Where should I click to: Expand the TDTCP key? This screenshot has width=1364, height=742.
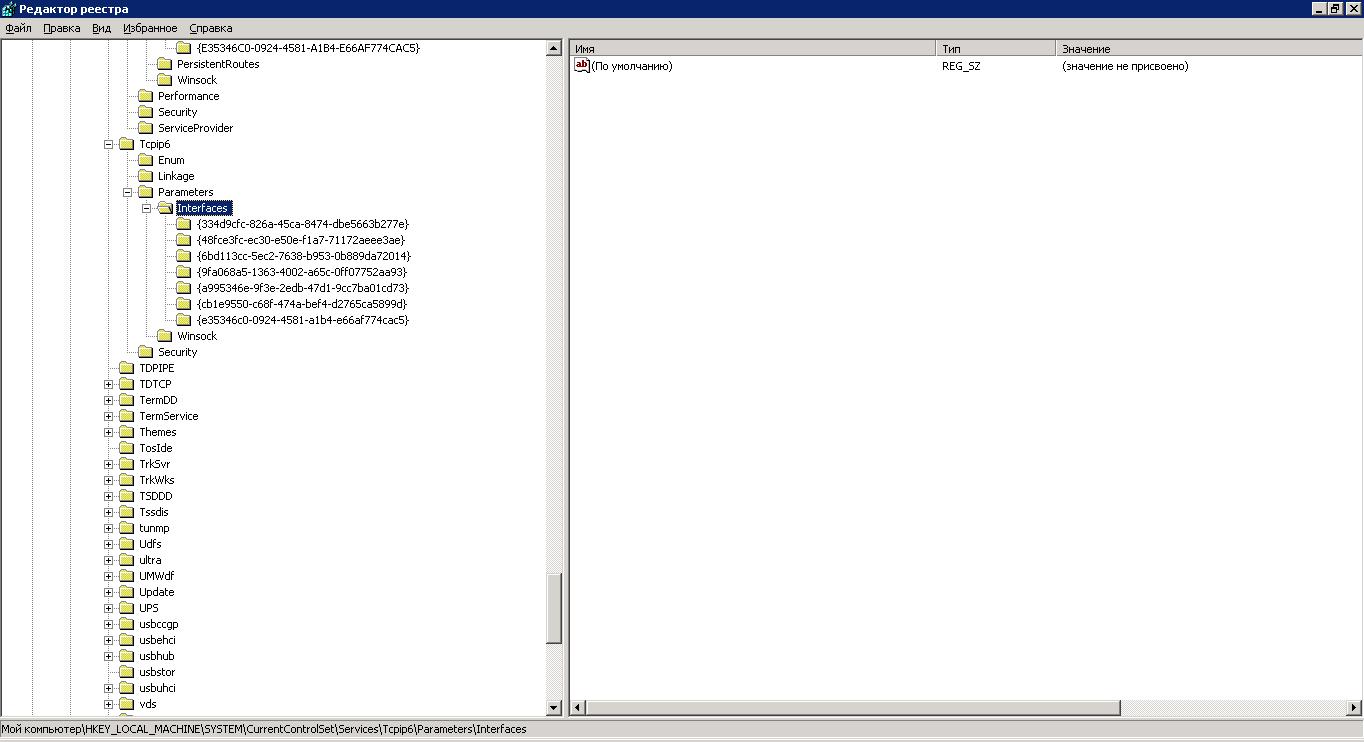[109, 384]
